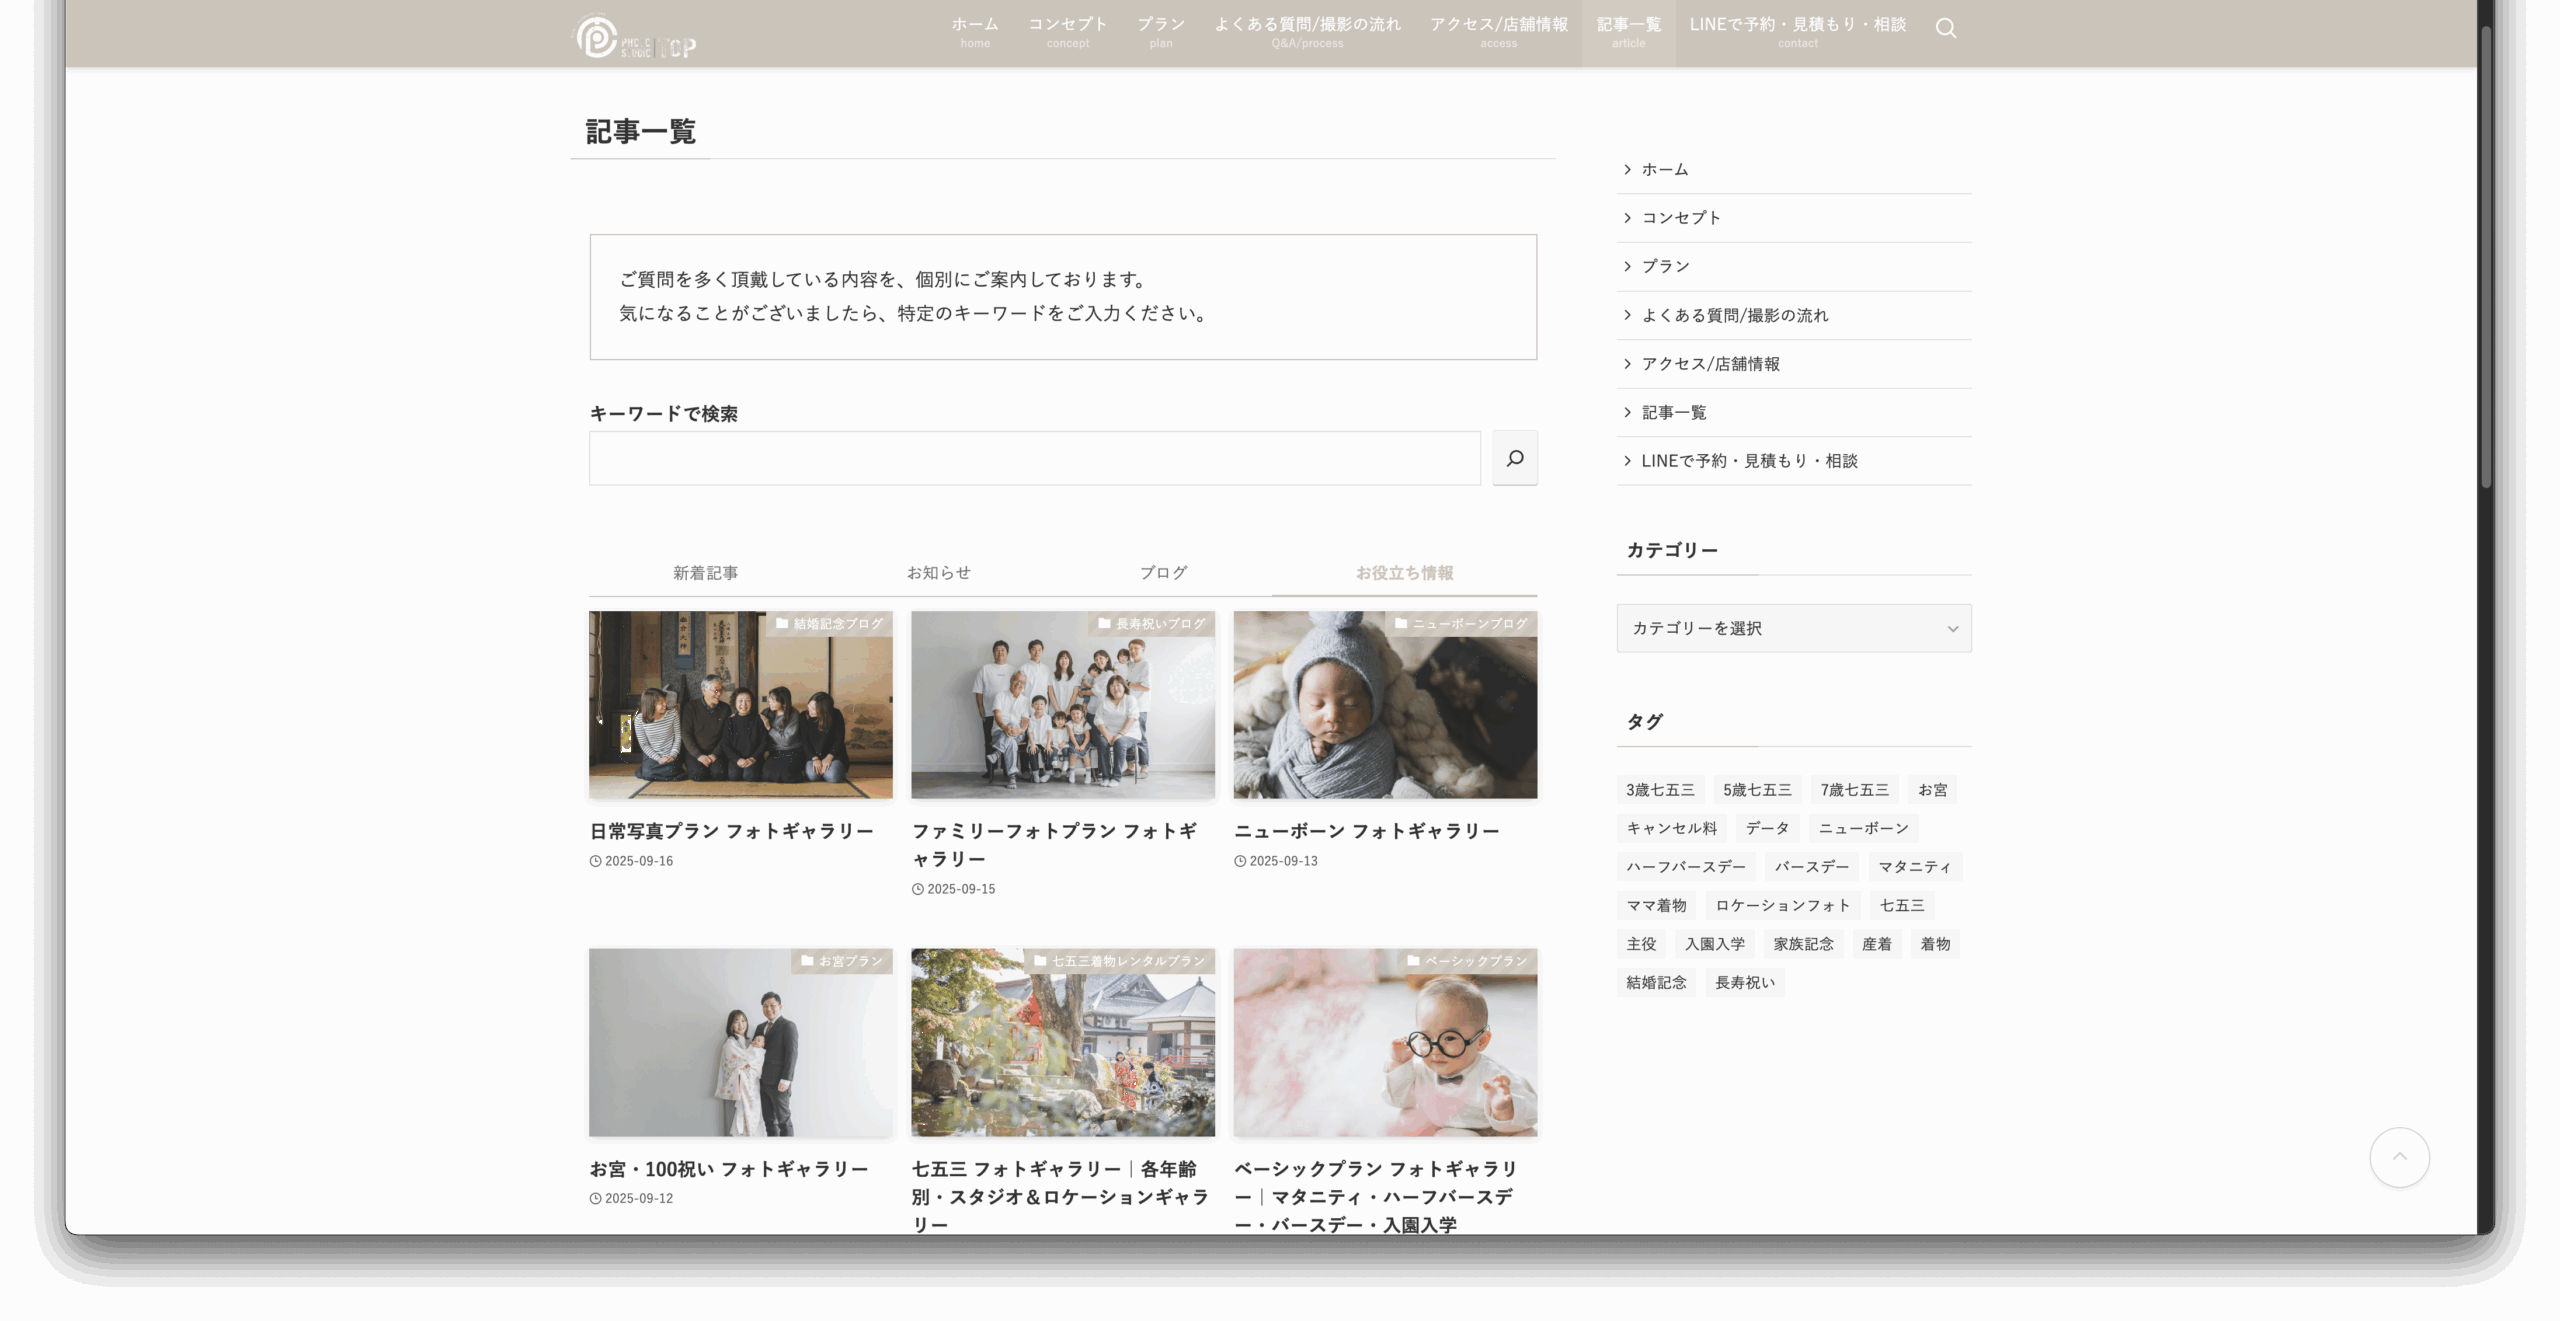Select the 産着 tag
The image size is (2560, 1321).
click(1876, 944)
